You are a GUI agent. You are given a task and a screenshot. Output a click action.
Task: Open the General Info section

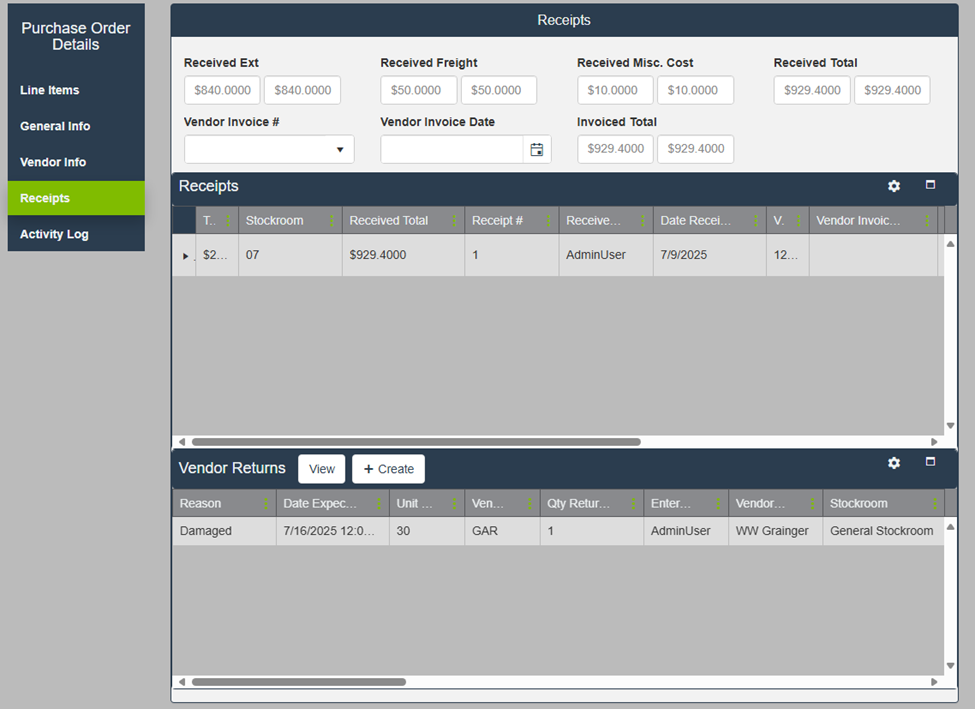55,126
